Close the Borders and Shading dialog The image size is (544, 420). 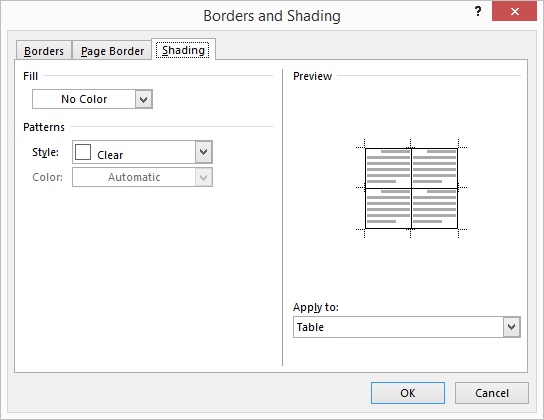(x=514, y=11)
